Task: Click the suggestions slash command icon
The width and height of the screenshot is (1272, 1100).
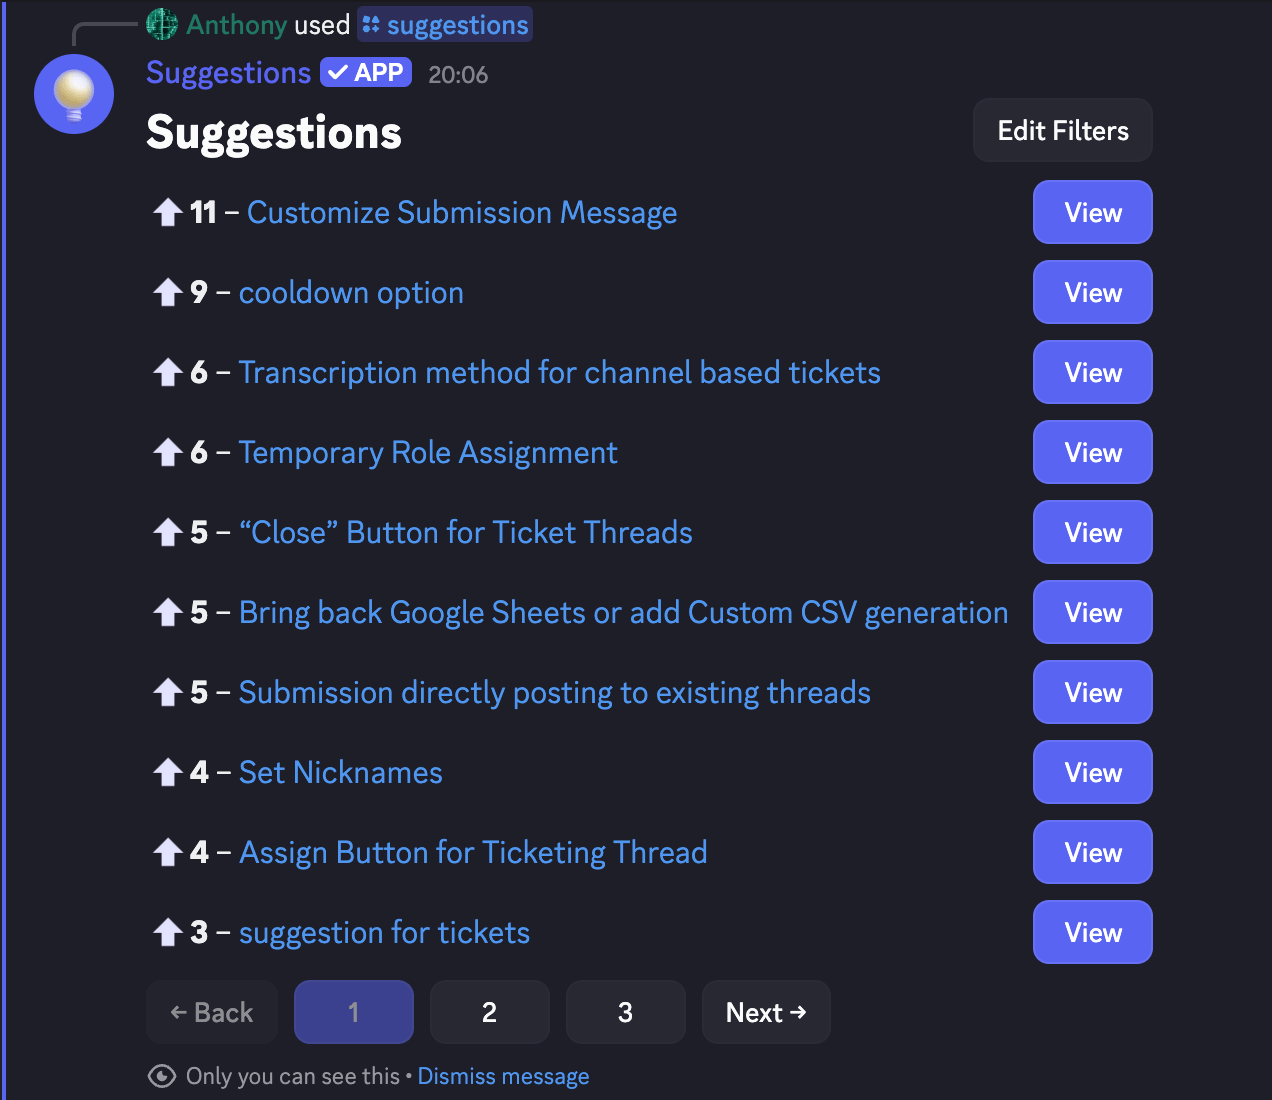Action: click(371, 25)
